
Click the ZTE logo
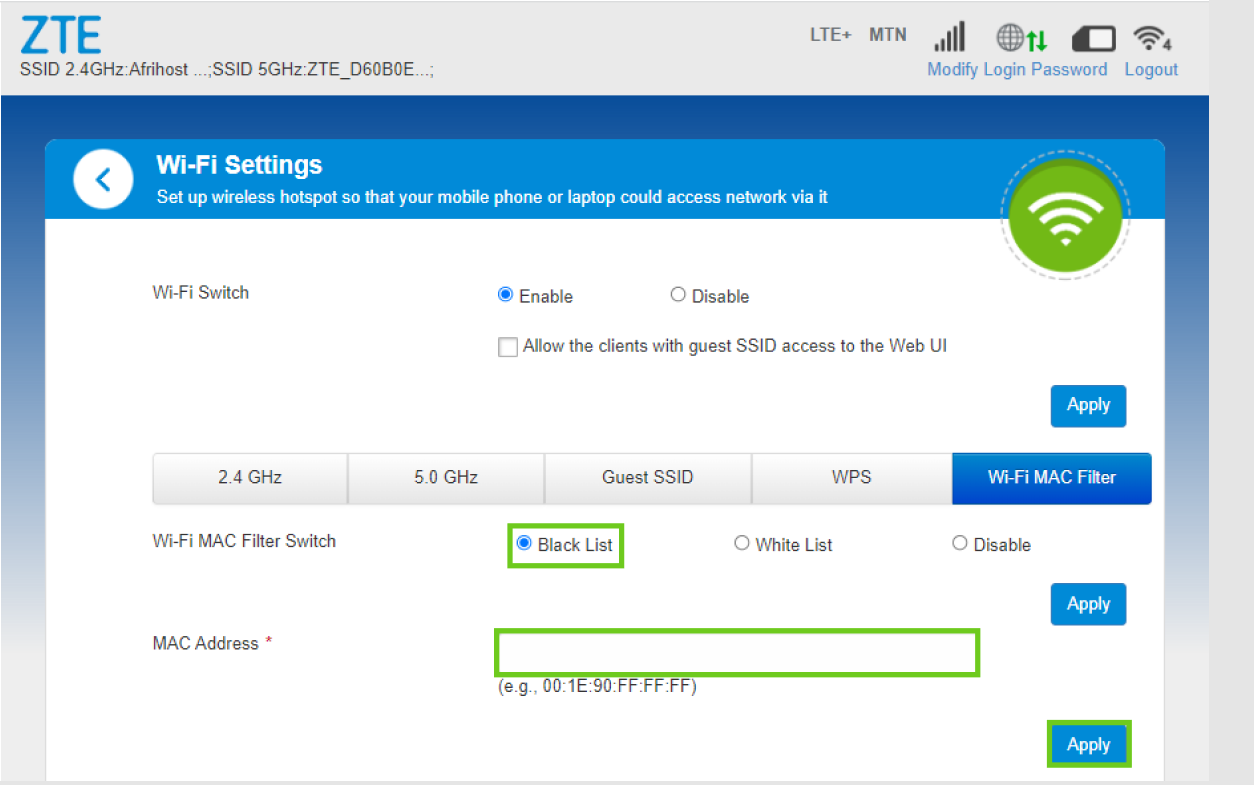click(61, 36)
